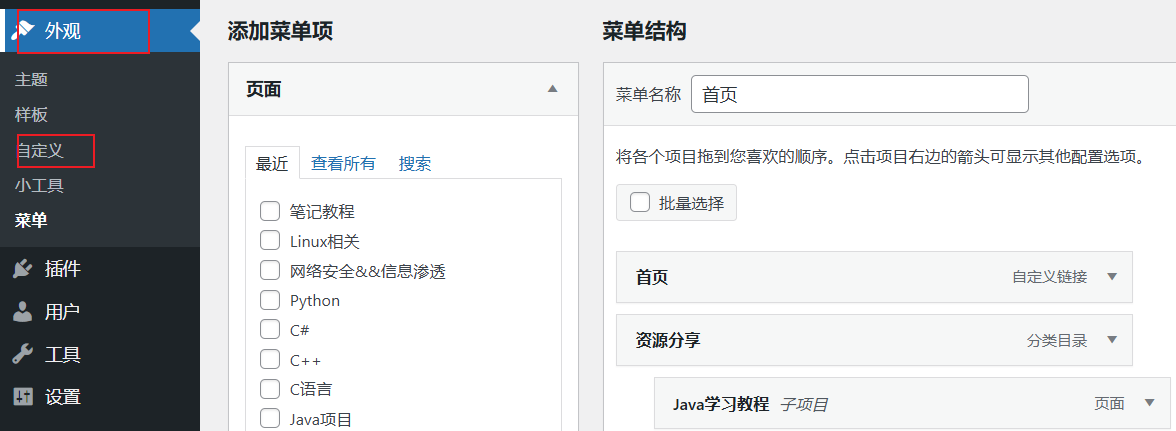The height and width of the screenshot is (431, 1176).
Task: Open 小工具 in the sidebar submenu
Action: (x=40, y=186)
